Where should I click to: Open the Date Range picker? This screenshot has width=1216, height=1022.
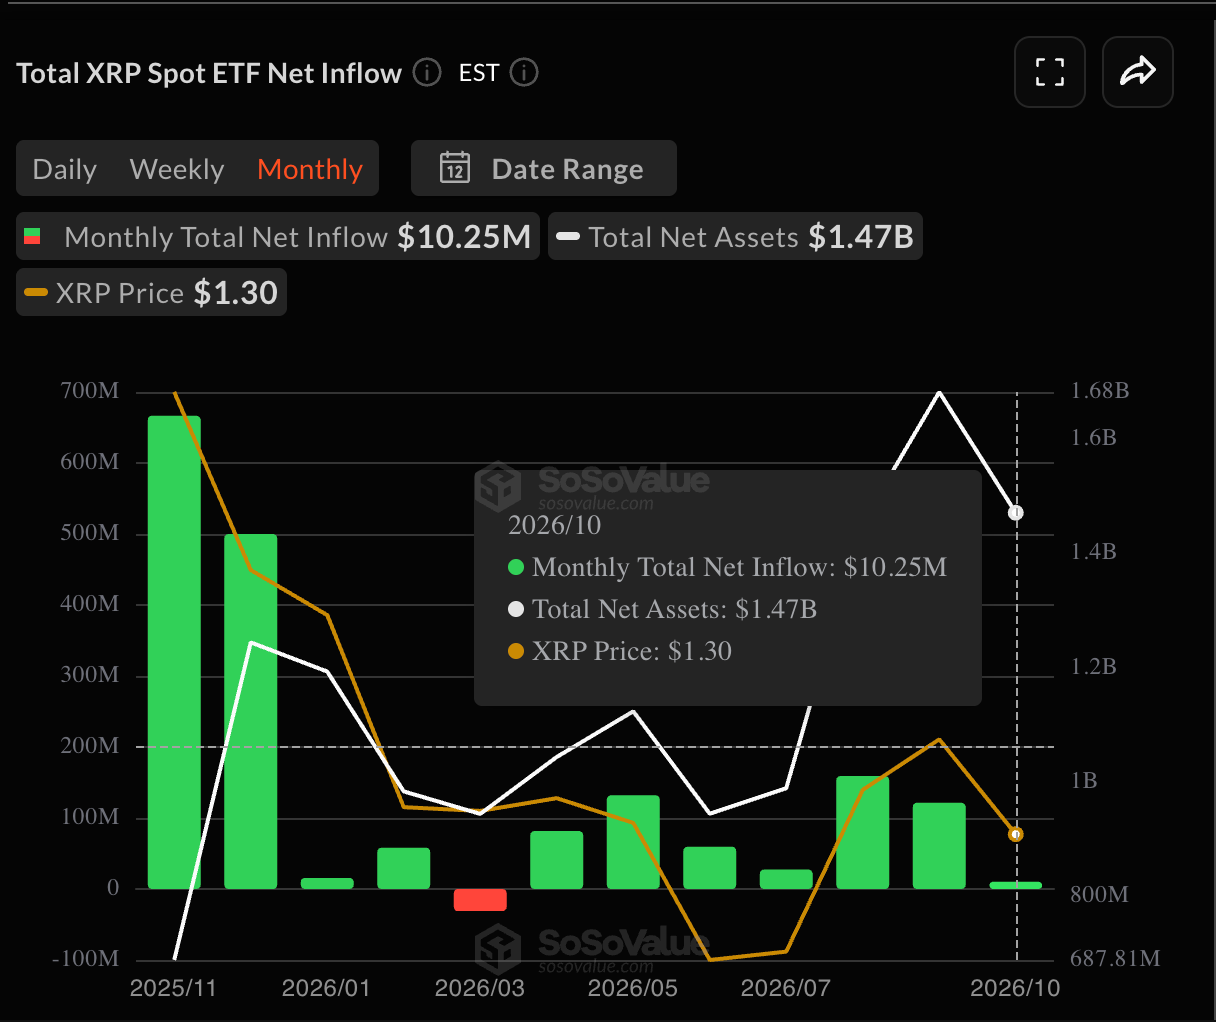click(x=544, y=168)
